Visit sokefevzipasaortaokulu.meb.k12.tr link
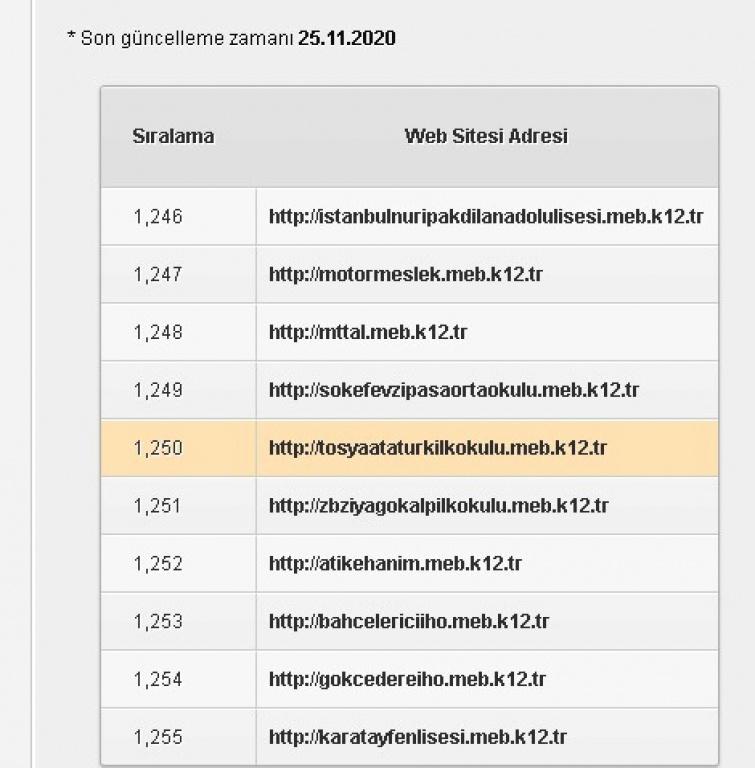 click(454, 390)
